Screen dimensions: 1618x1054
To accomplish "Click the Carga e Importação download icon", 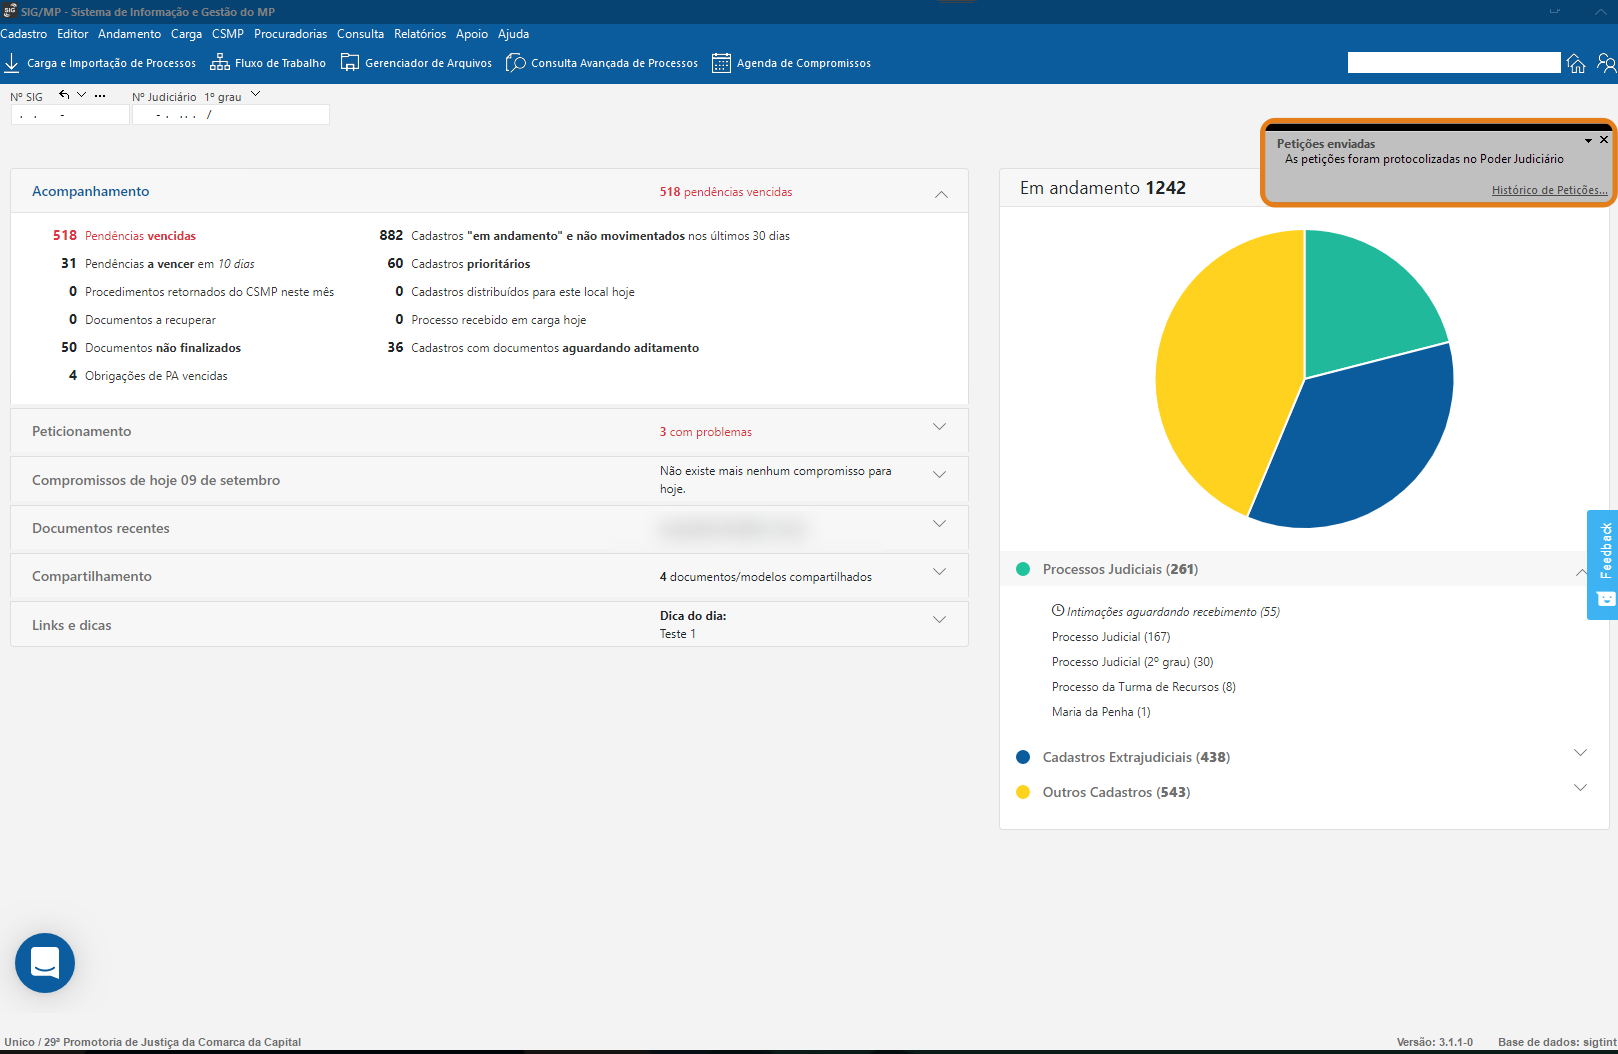I will 12,63.
